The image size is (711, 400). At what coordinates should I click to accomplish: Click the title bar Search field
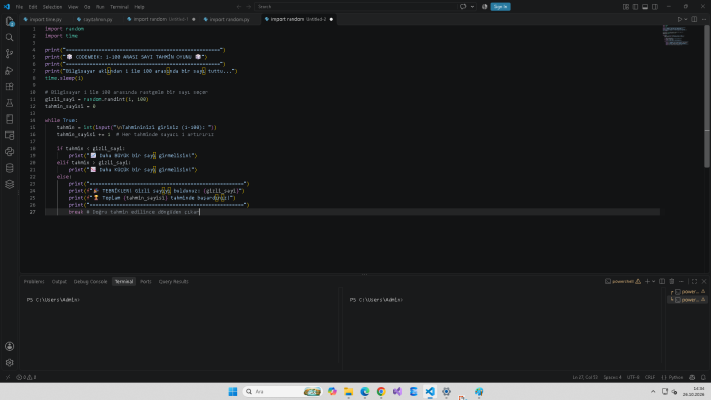pyautogui.click(x=356, y=7)
